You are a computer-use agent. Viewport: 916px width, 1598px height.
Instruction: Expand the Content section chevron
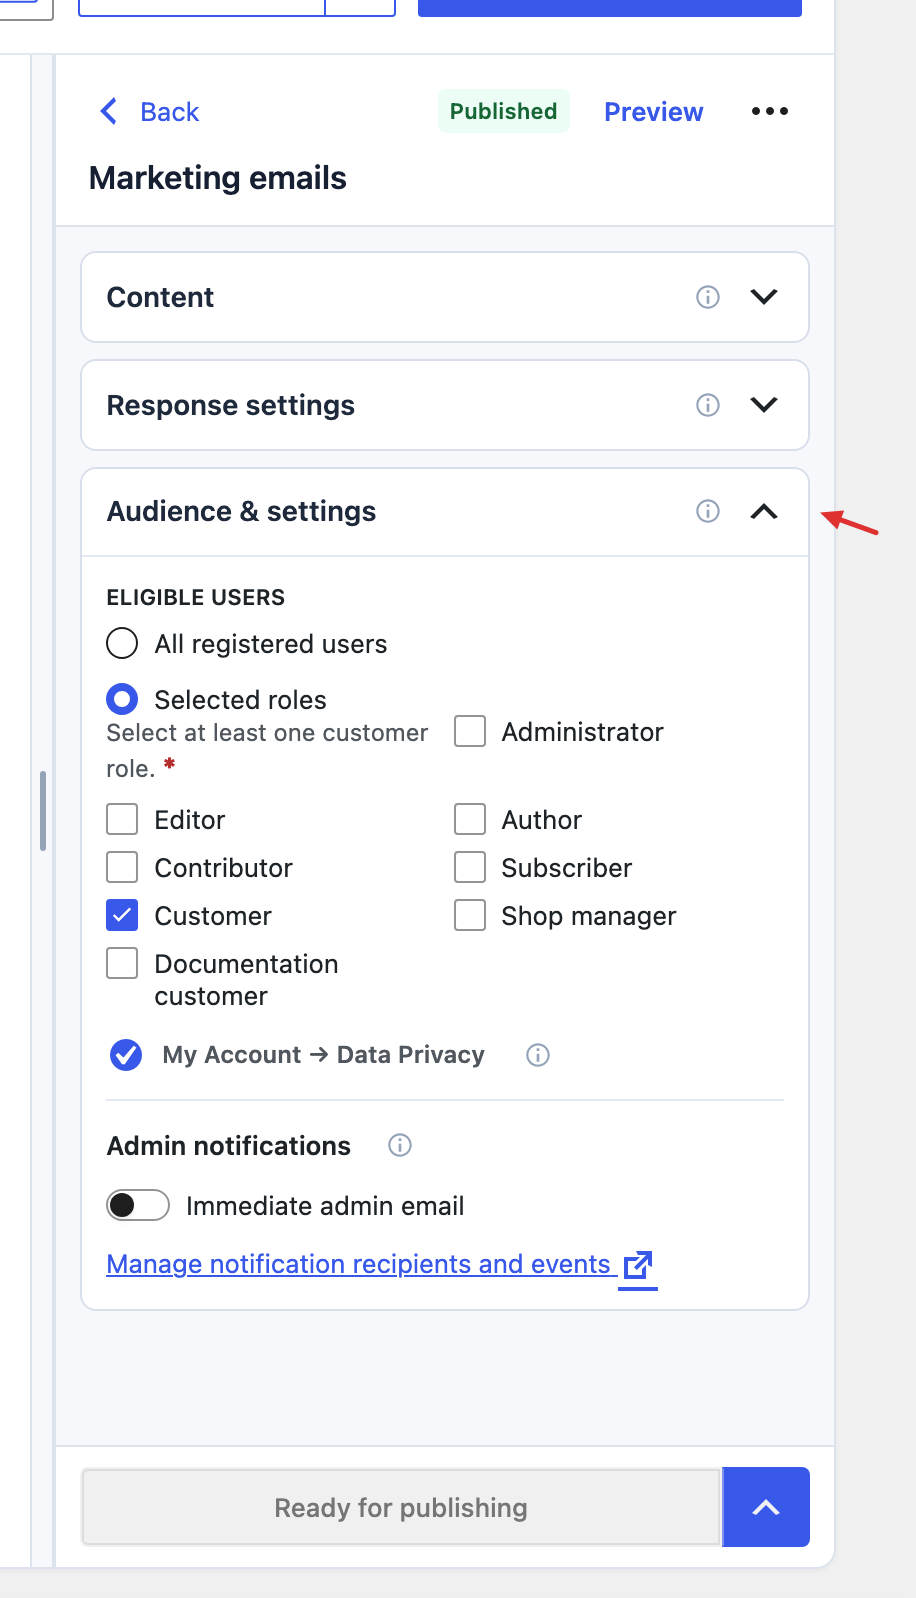764,297
